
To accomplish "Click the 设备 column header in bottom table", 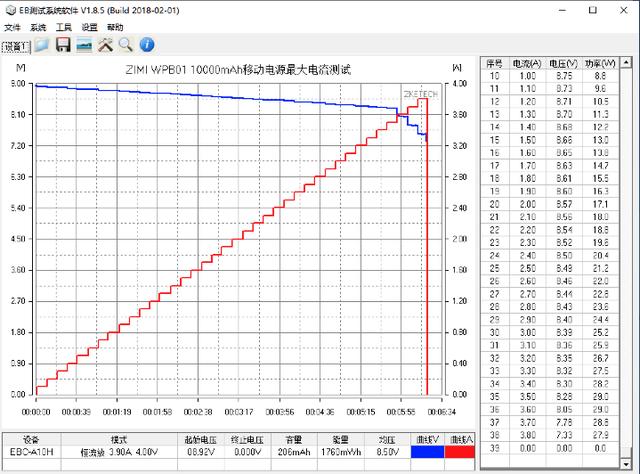I will click(31, 439).
